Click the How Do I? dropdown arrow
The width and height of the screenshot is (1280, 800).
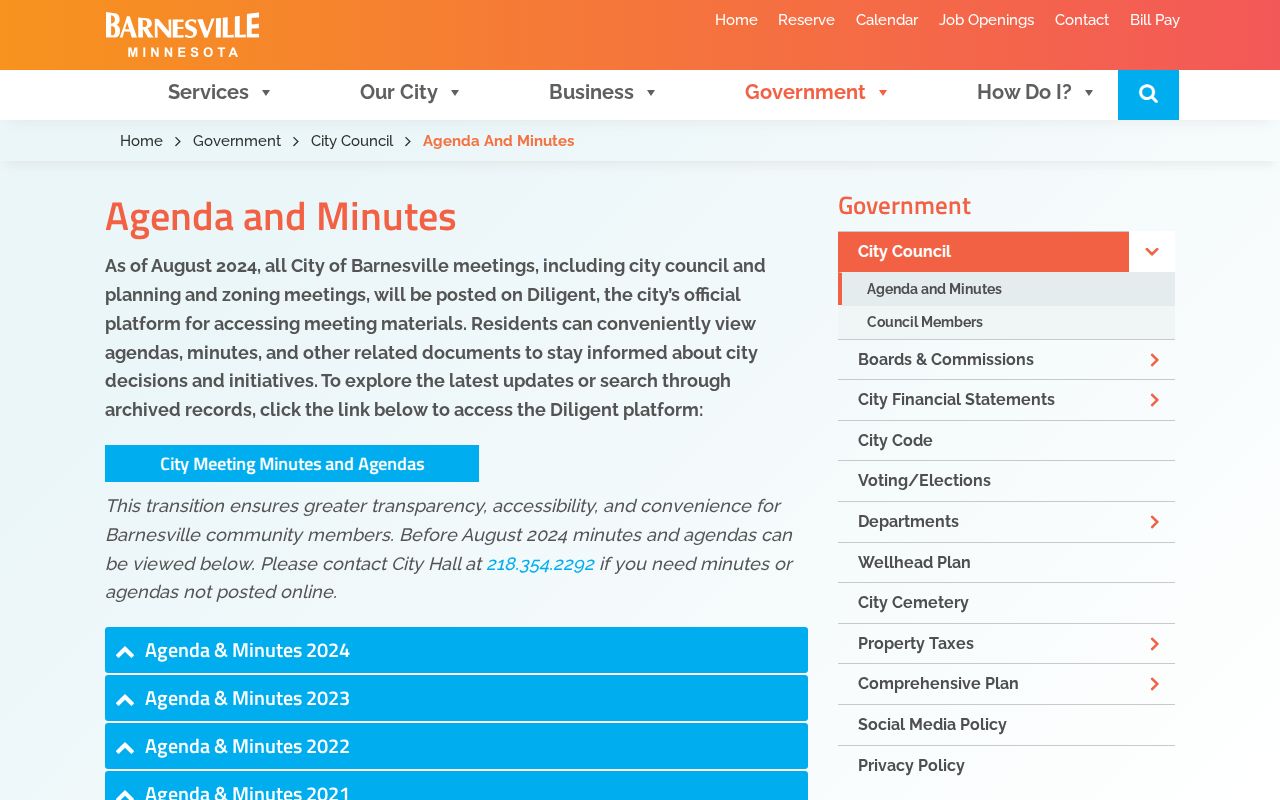[1089, 93]
